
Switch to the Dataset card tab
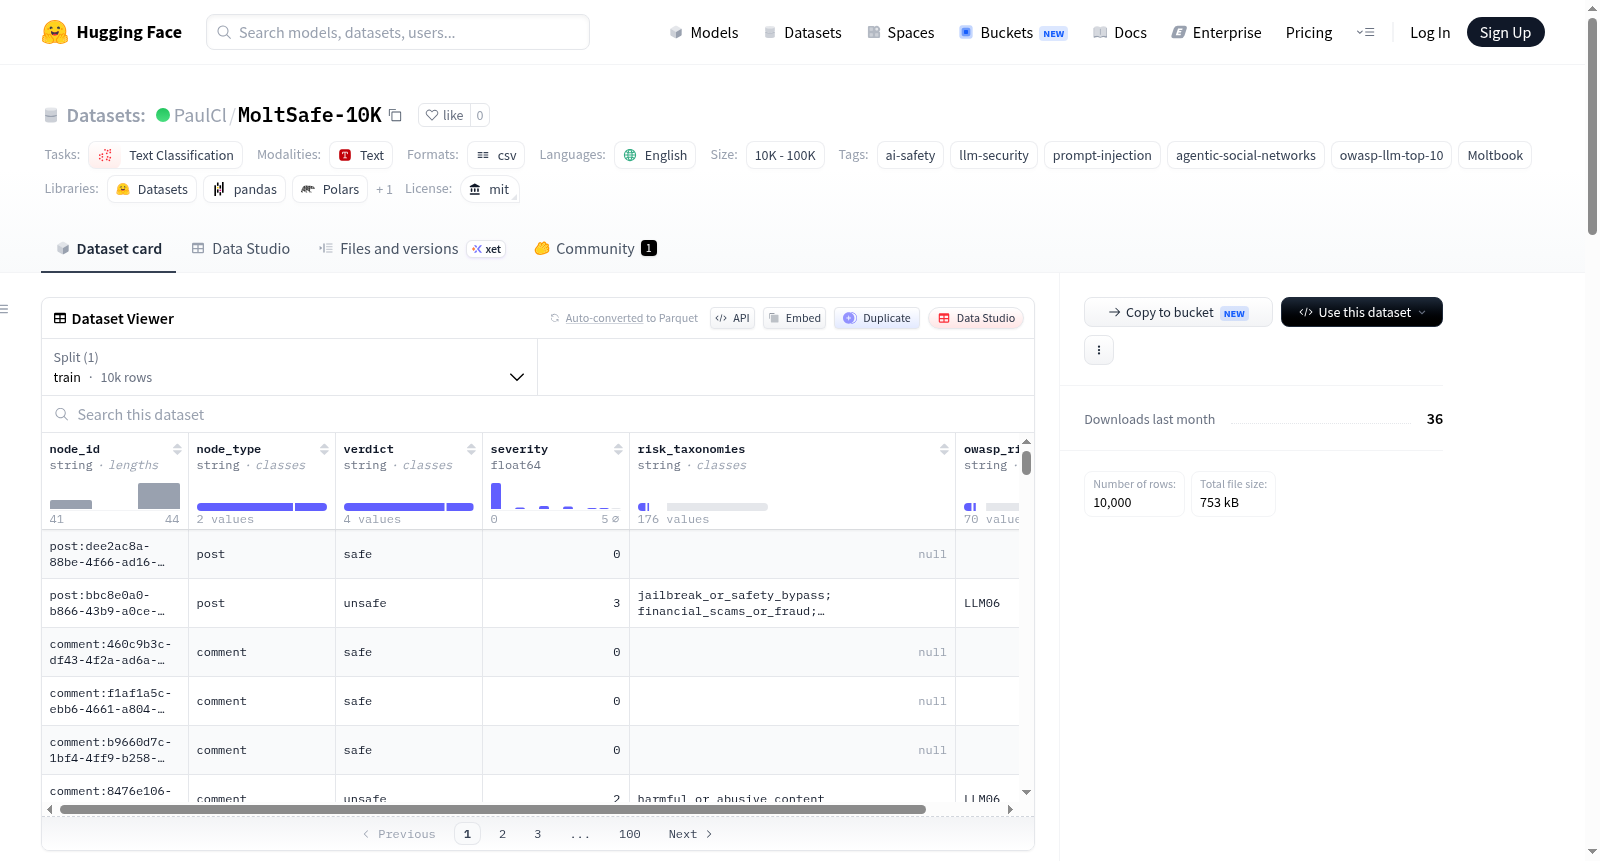pos(109,249)
